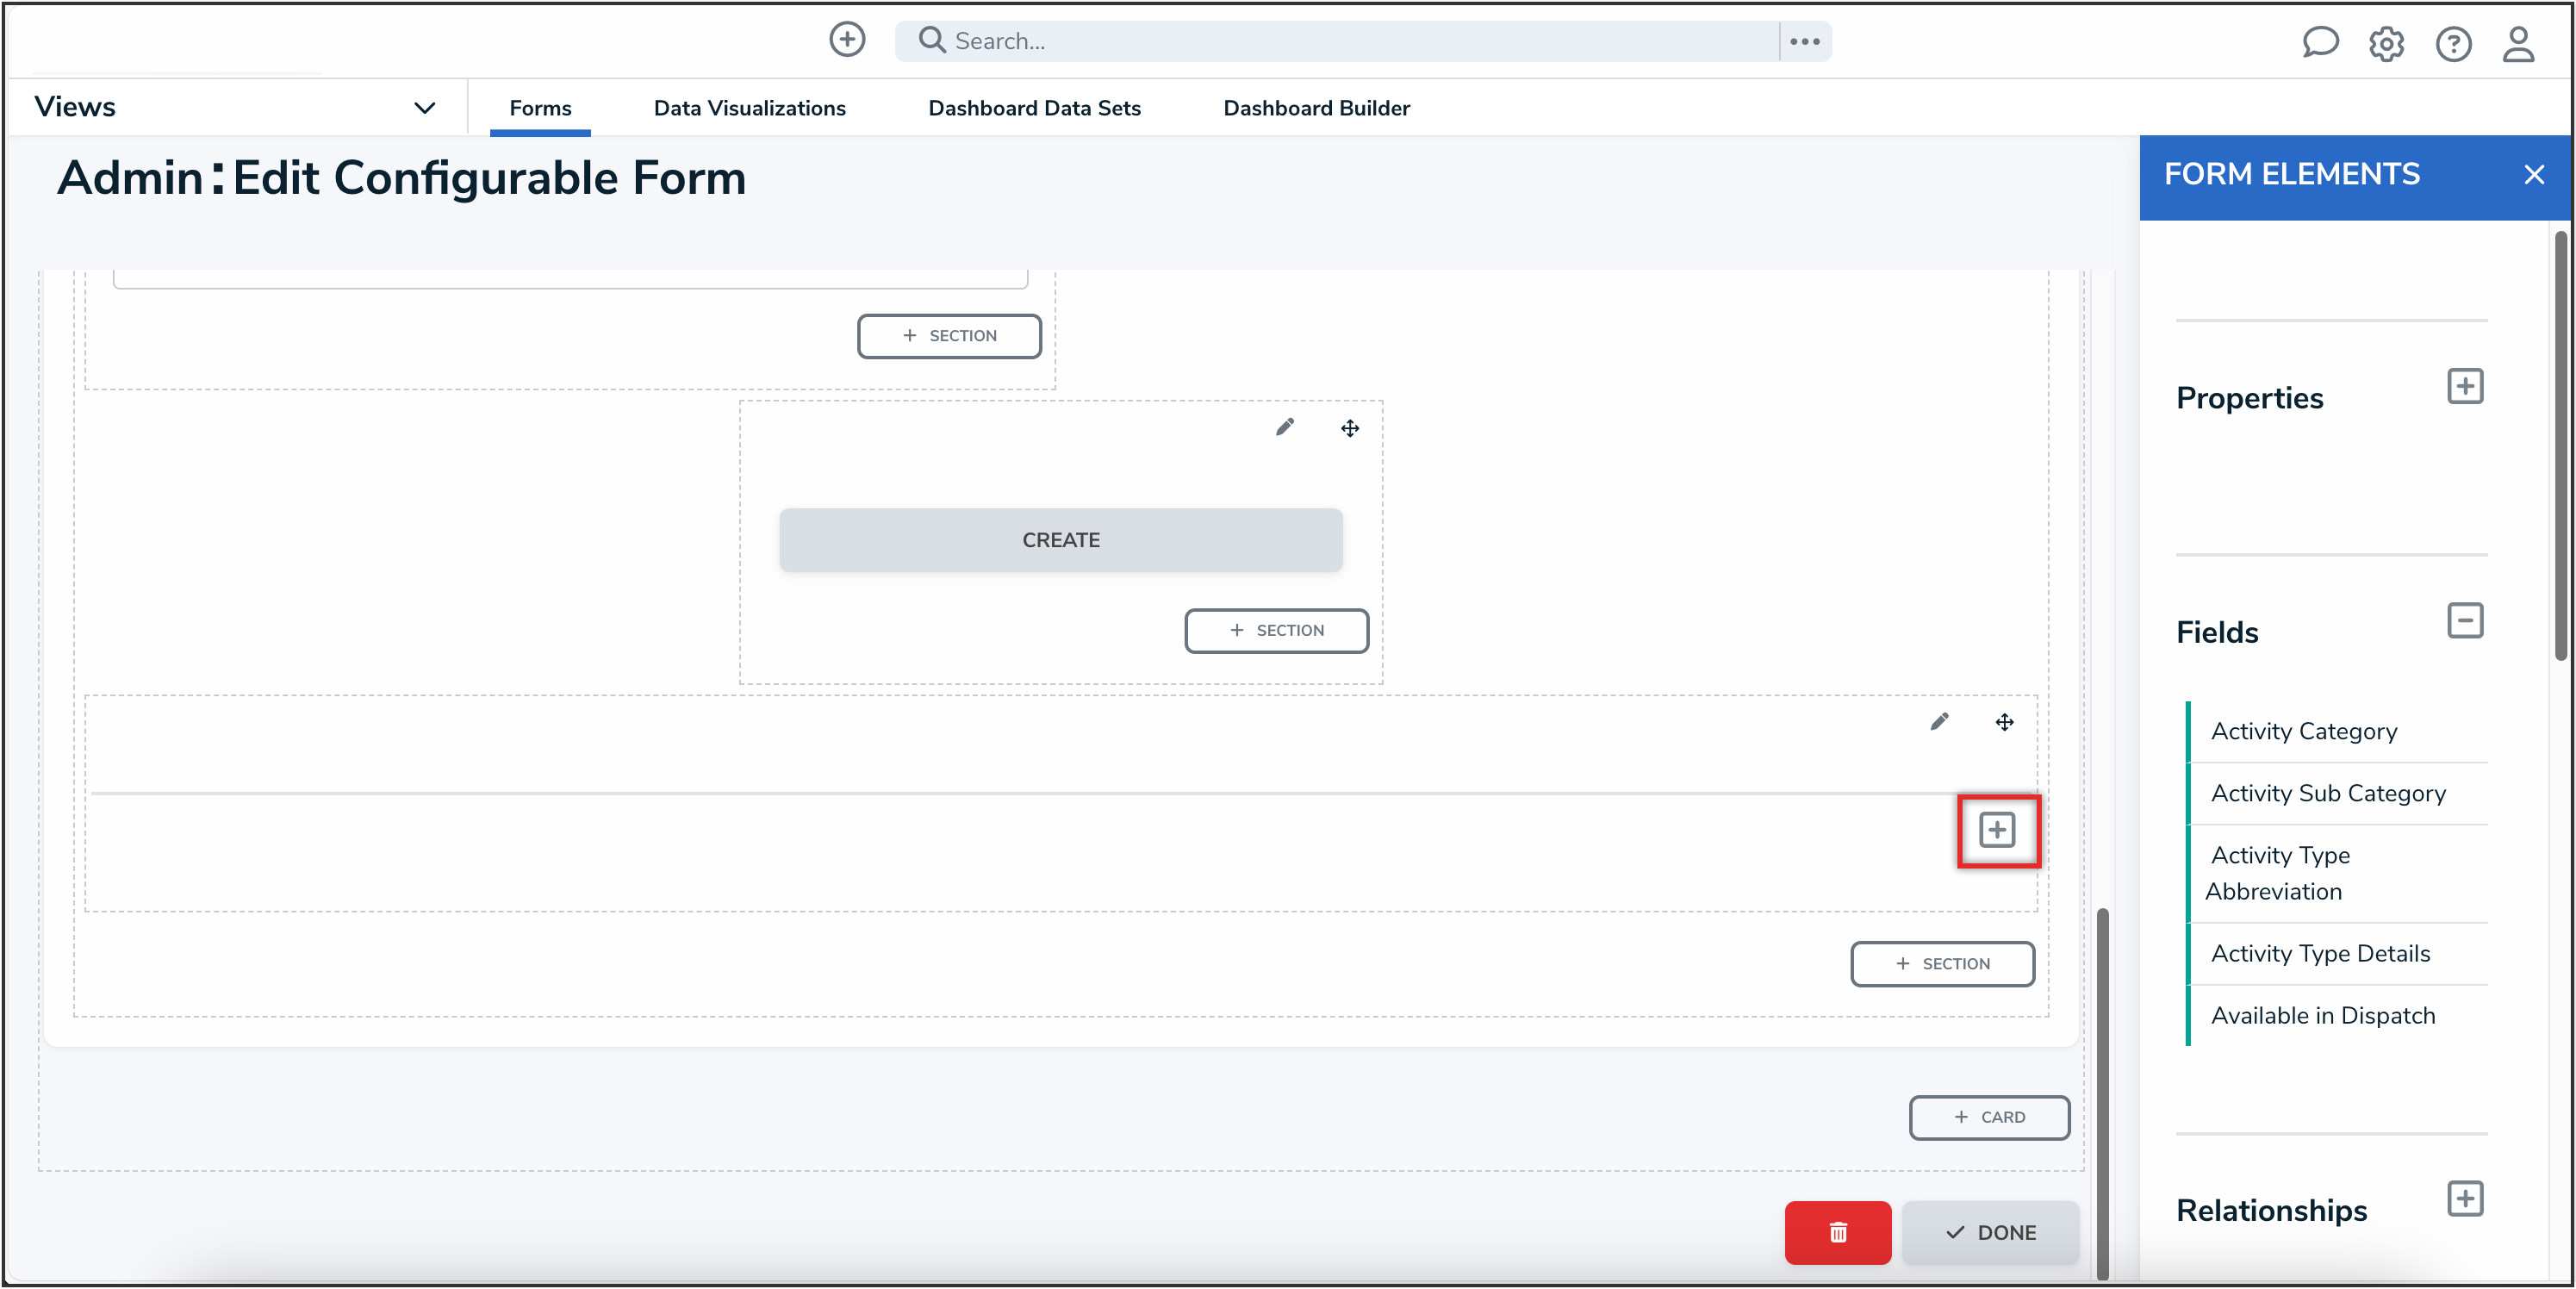Click the DONE button
2576x1289 pixels.
tap(1990, 1232)
